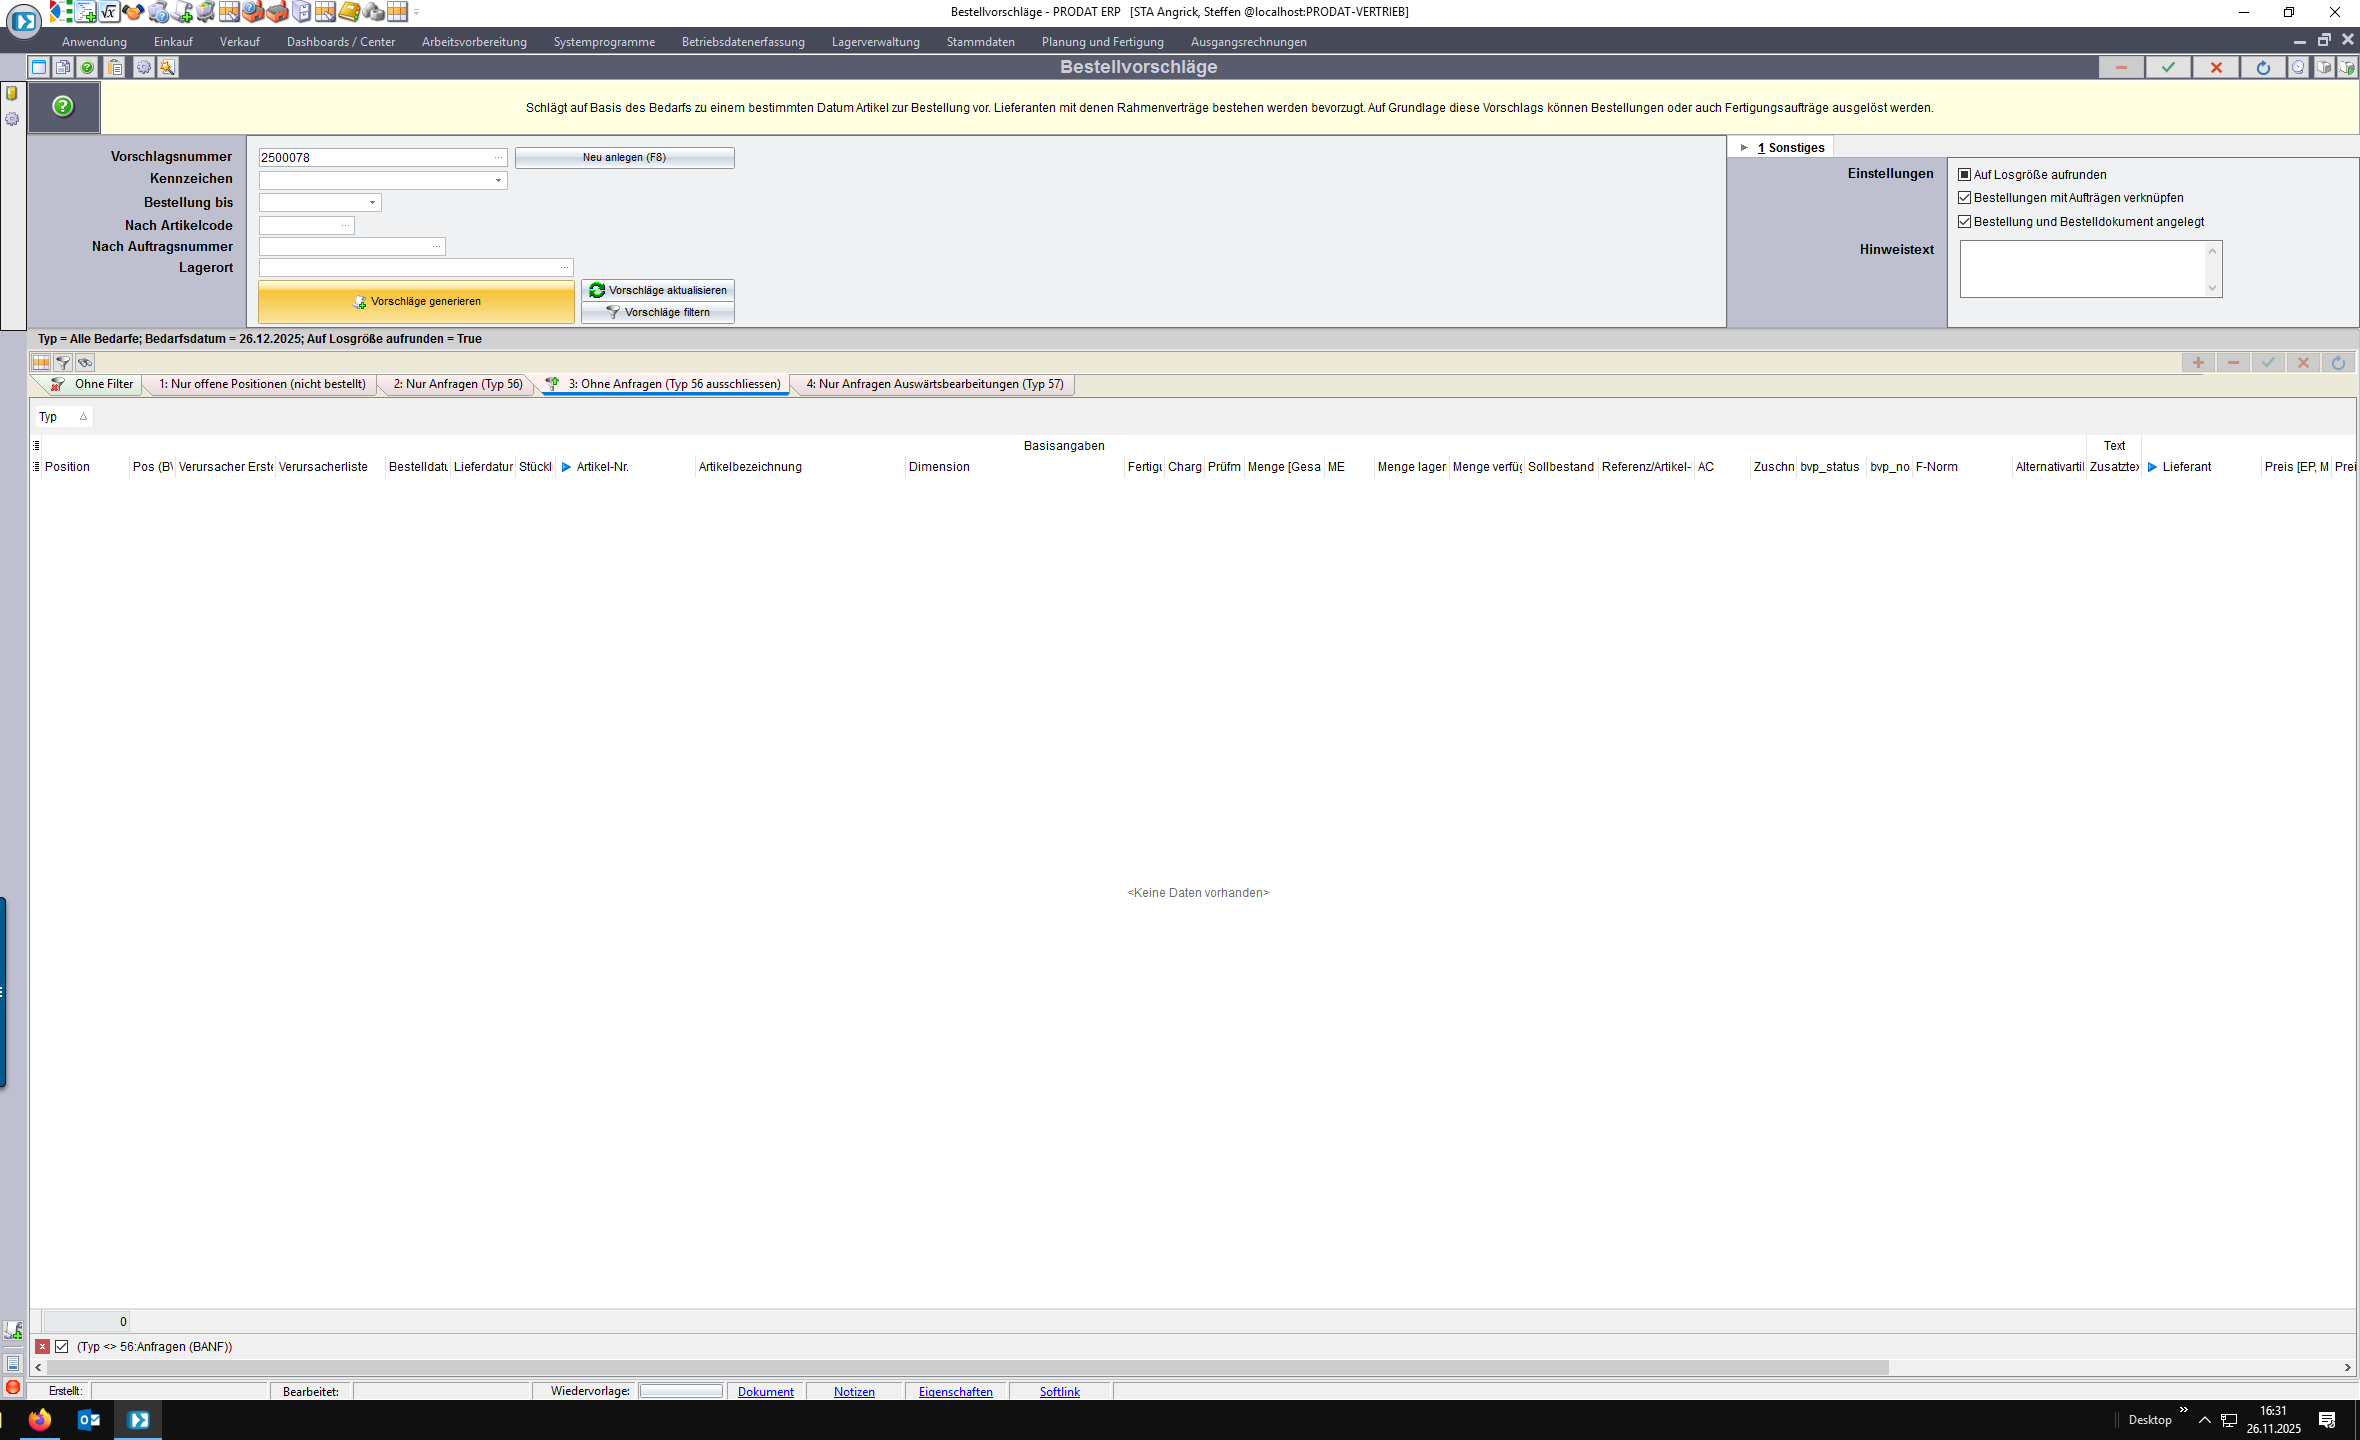Viewport: 2360px width, 1440px height.
Task: Click the square root formula icon
Action: (x=109, y=12)
